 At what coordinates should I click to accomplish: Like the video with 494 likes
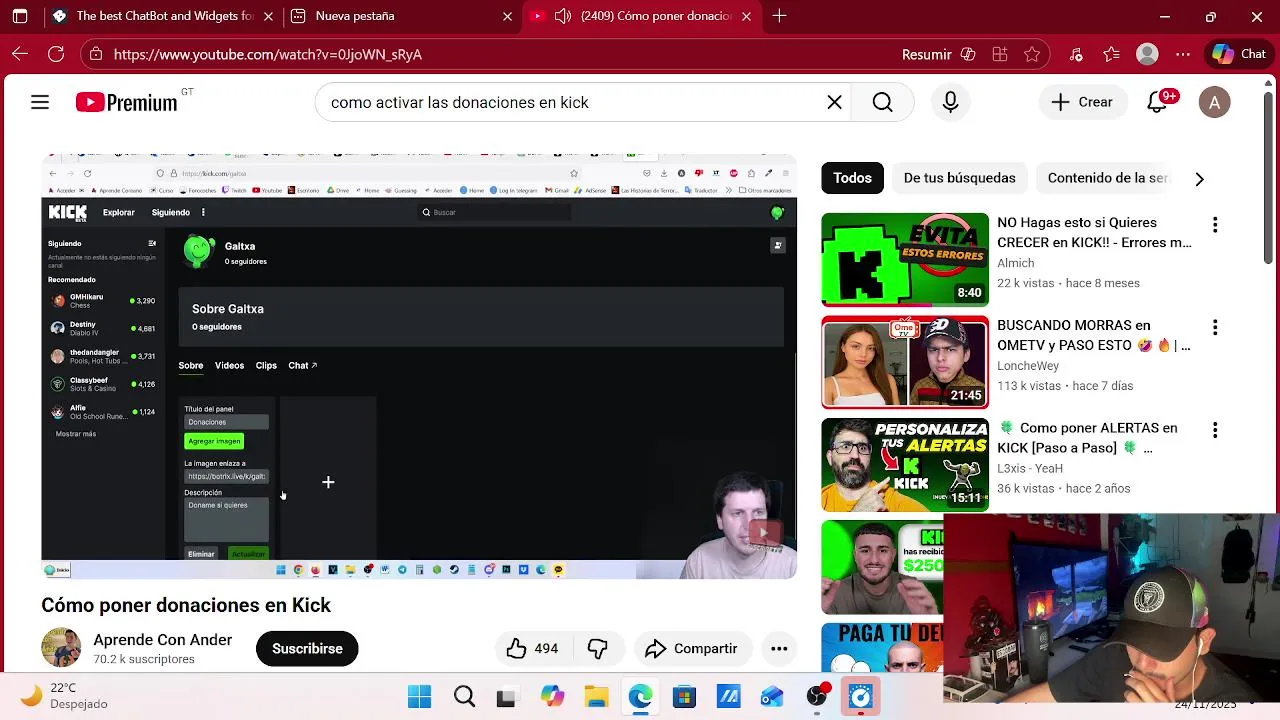point(532,649)
